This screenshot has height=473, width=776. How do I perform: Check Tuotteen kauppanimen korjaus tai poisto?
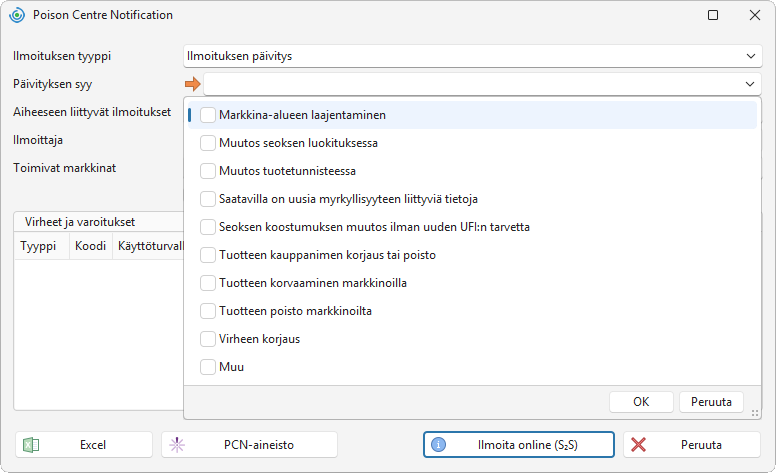click(x=208, y=255)
